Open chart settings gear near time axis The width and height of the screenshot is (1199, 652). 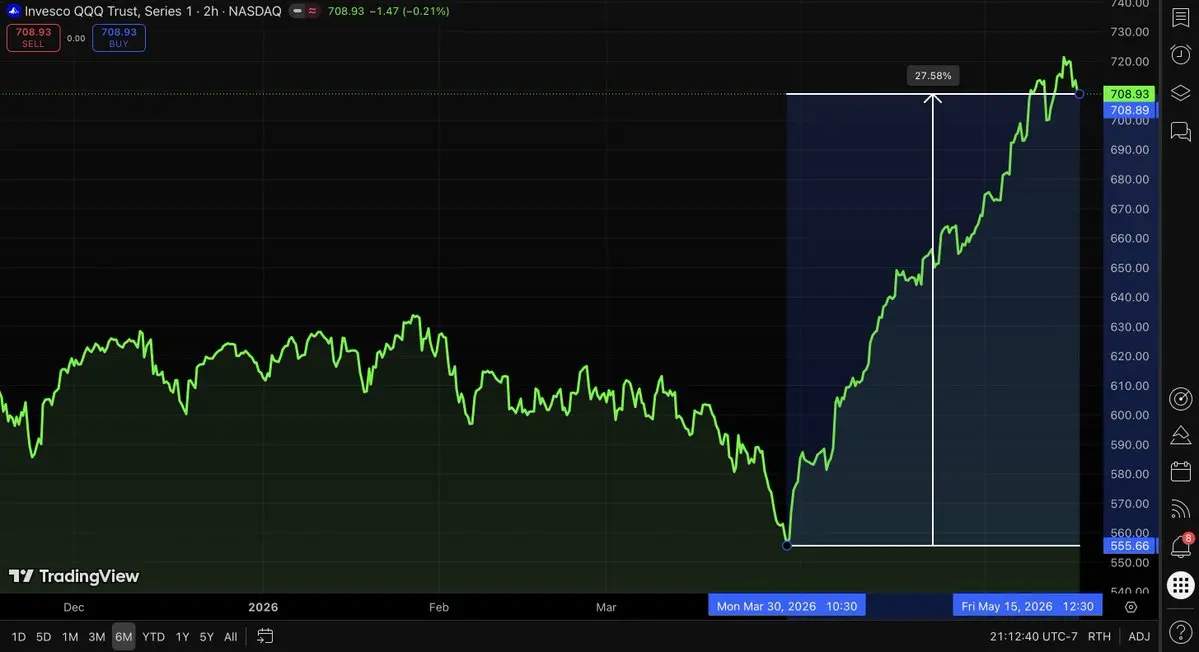point(1131,607)
